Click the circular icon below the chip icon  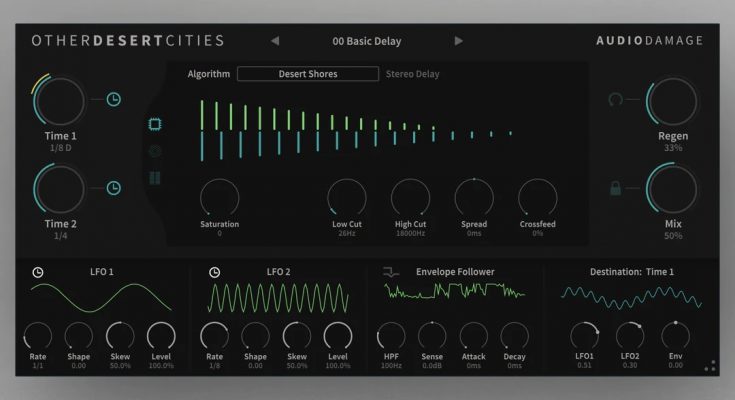(x=155, y=152)
